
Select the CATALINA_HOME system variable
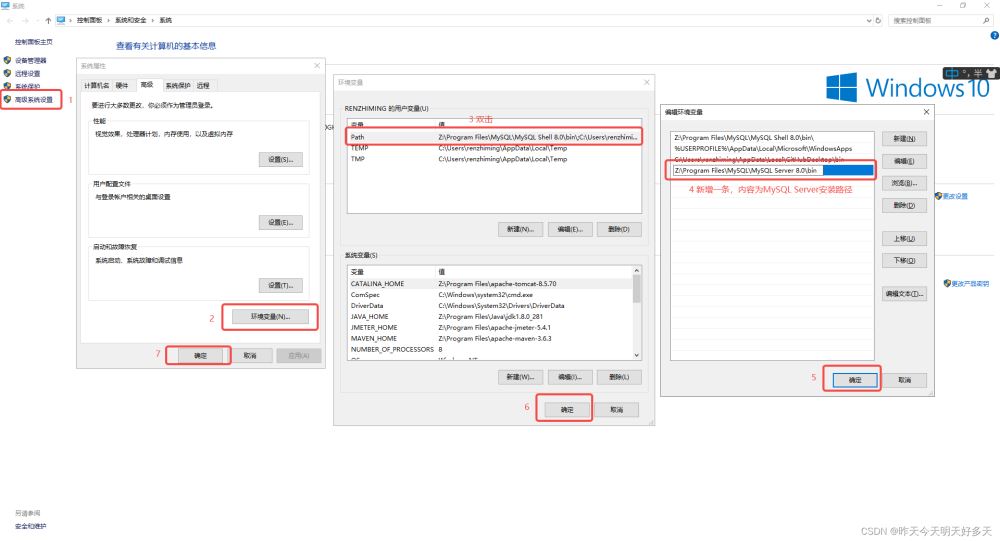click(x=490, y=284)
